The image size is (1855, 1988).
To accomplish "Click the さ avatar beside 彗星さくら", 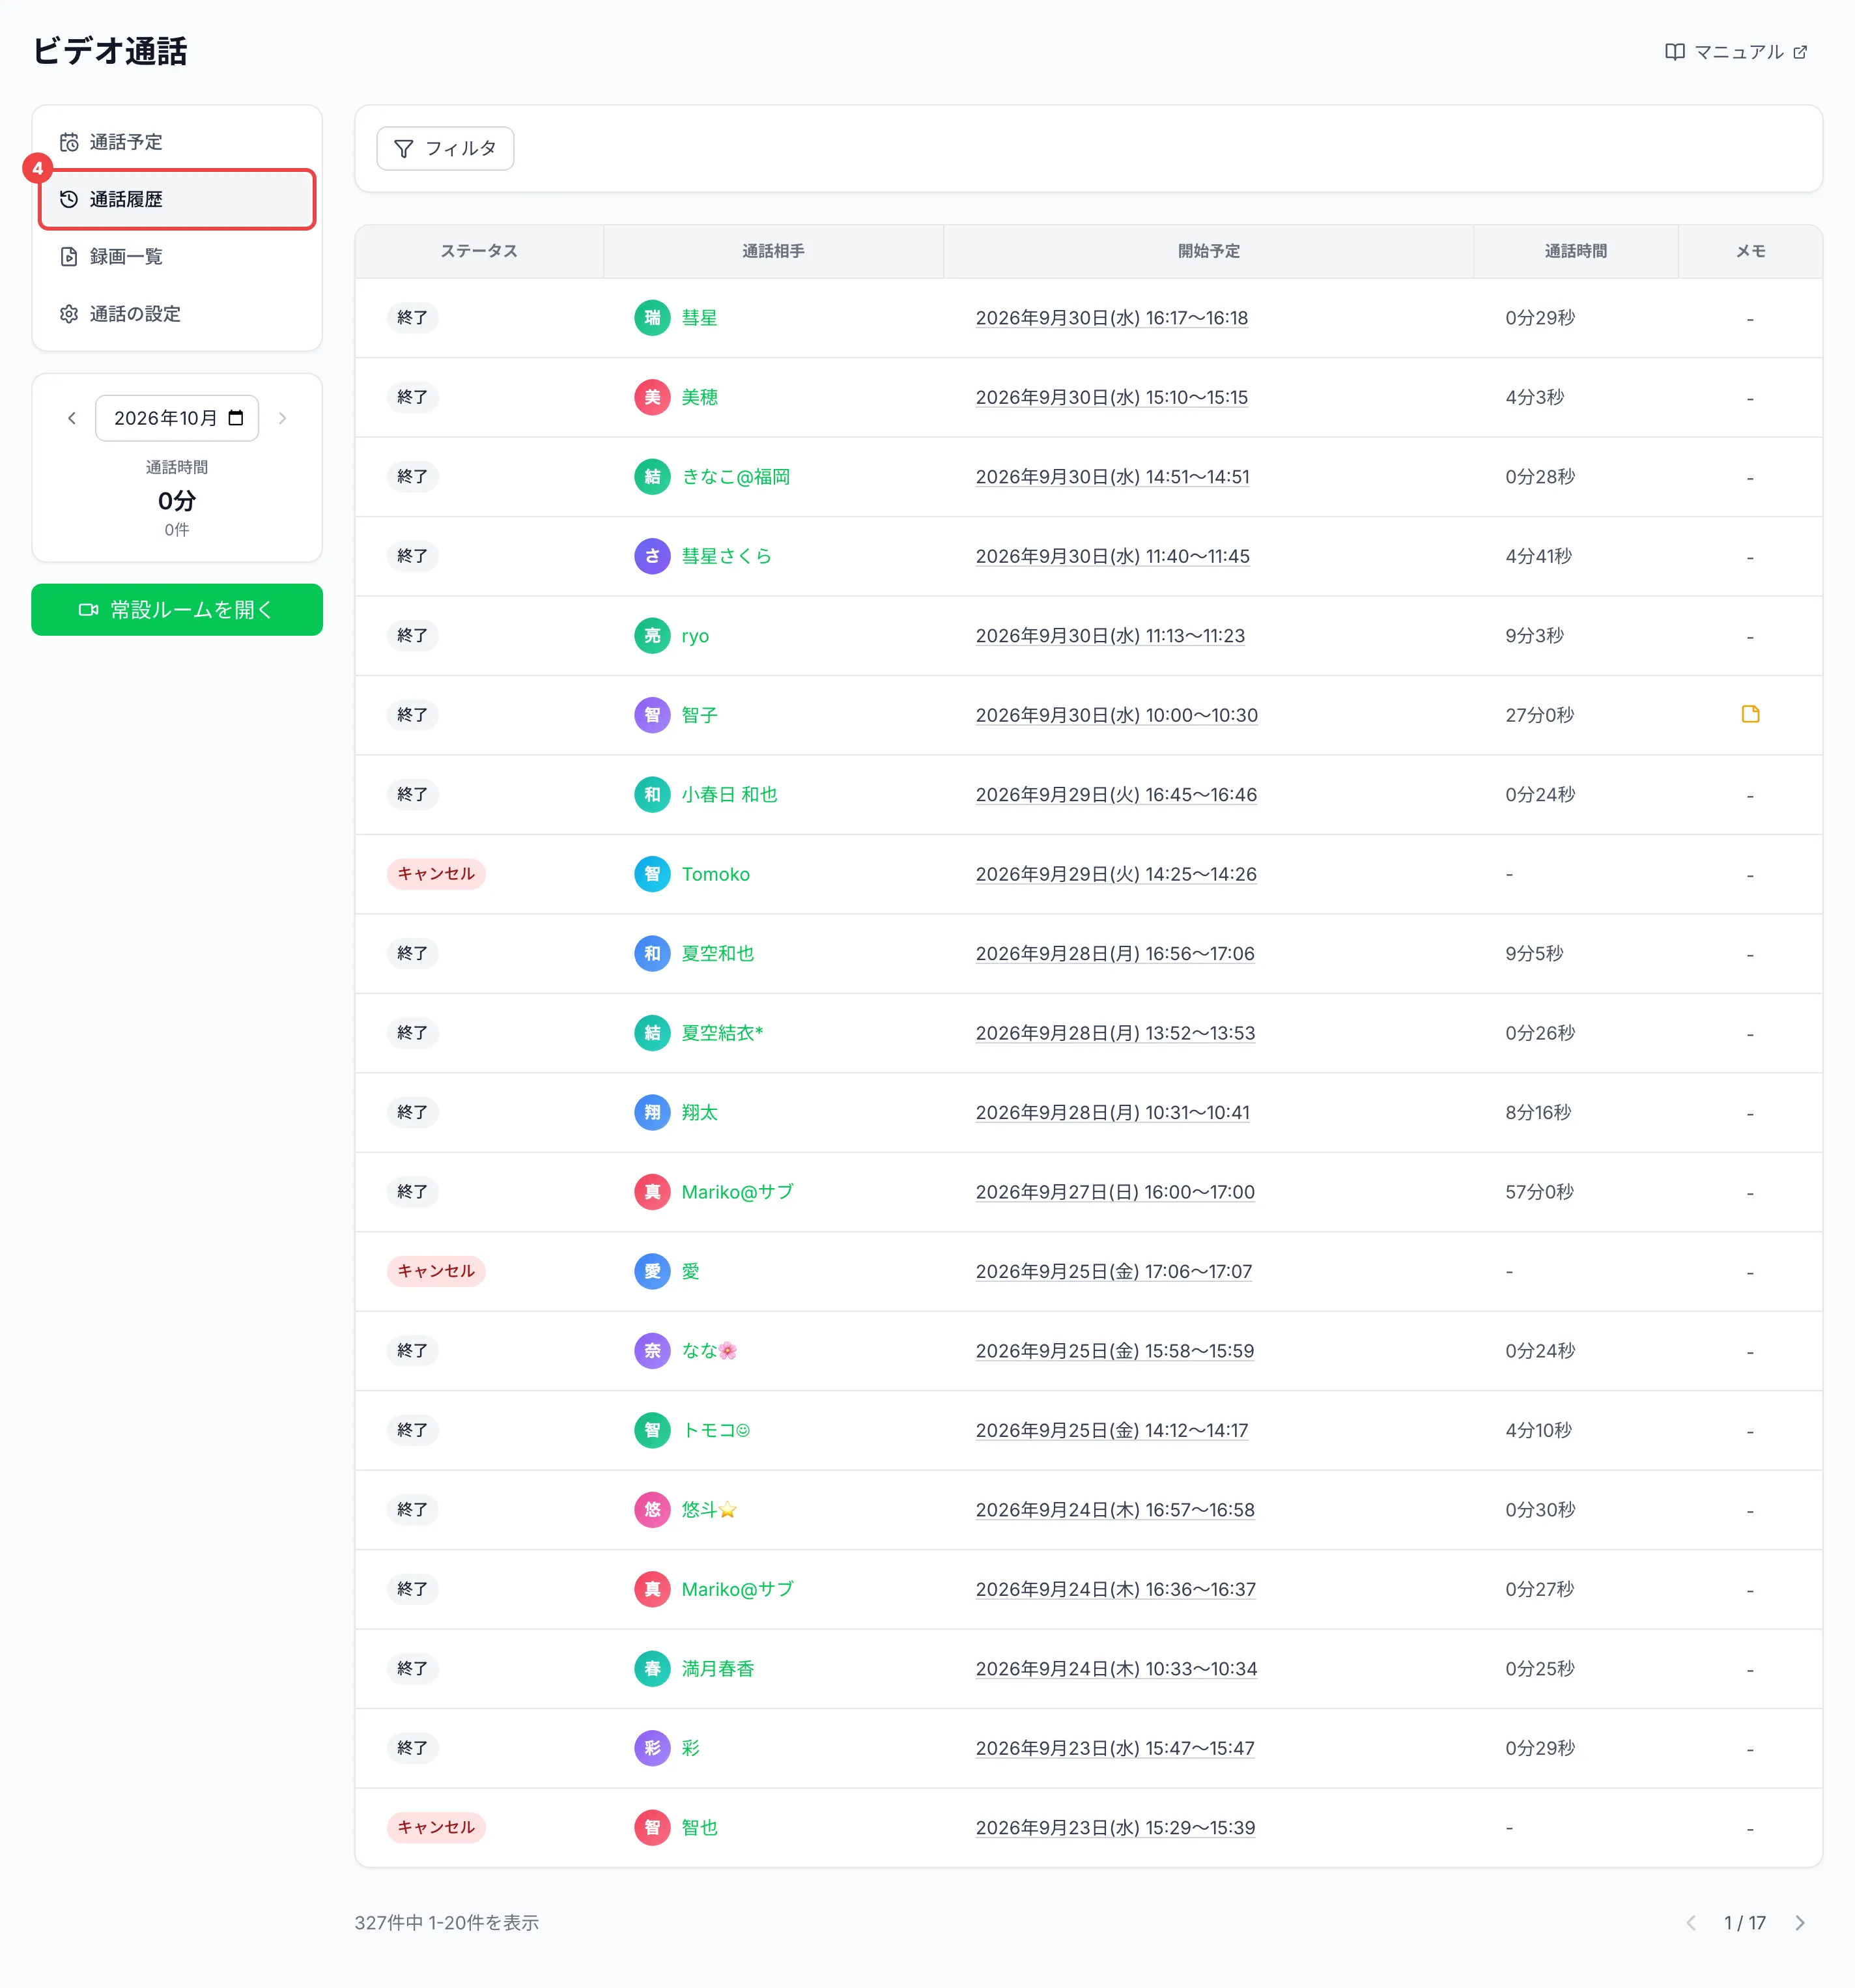I will click(652, 556).
